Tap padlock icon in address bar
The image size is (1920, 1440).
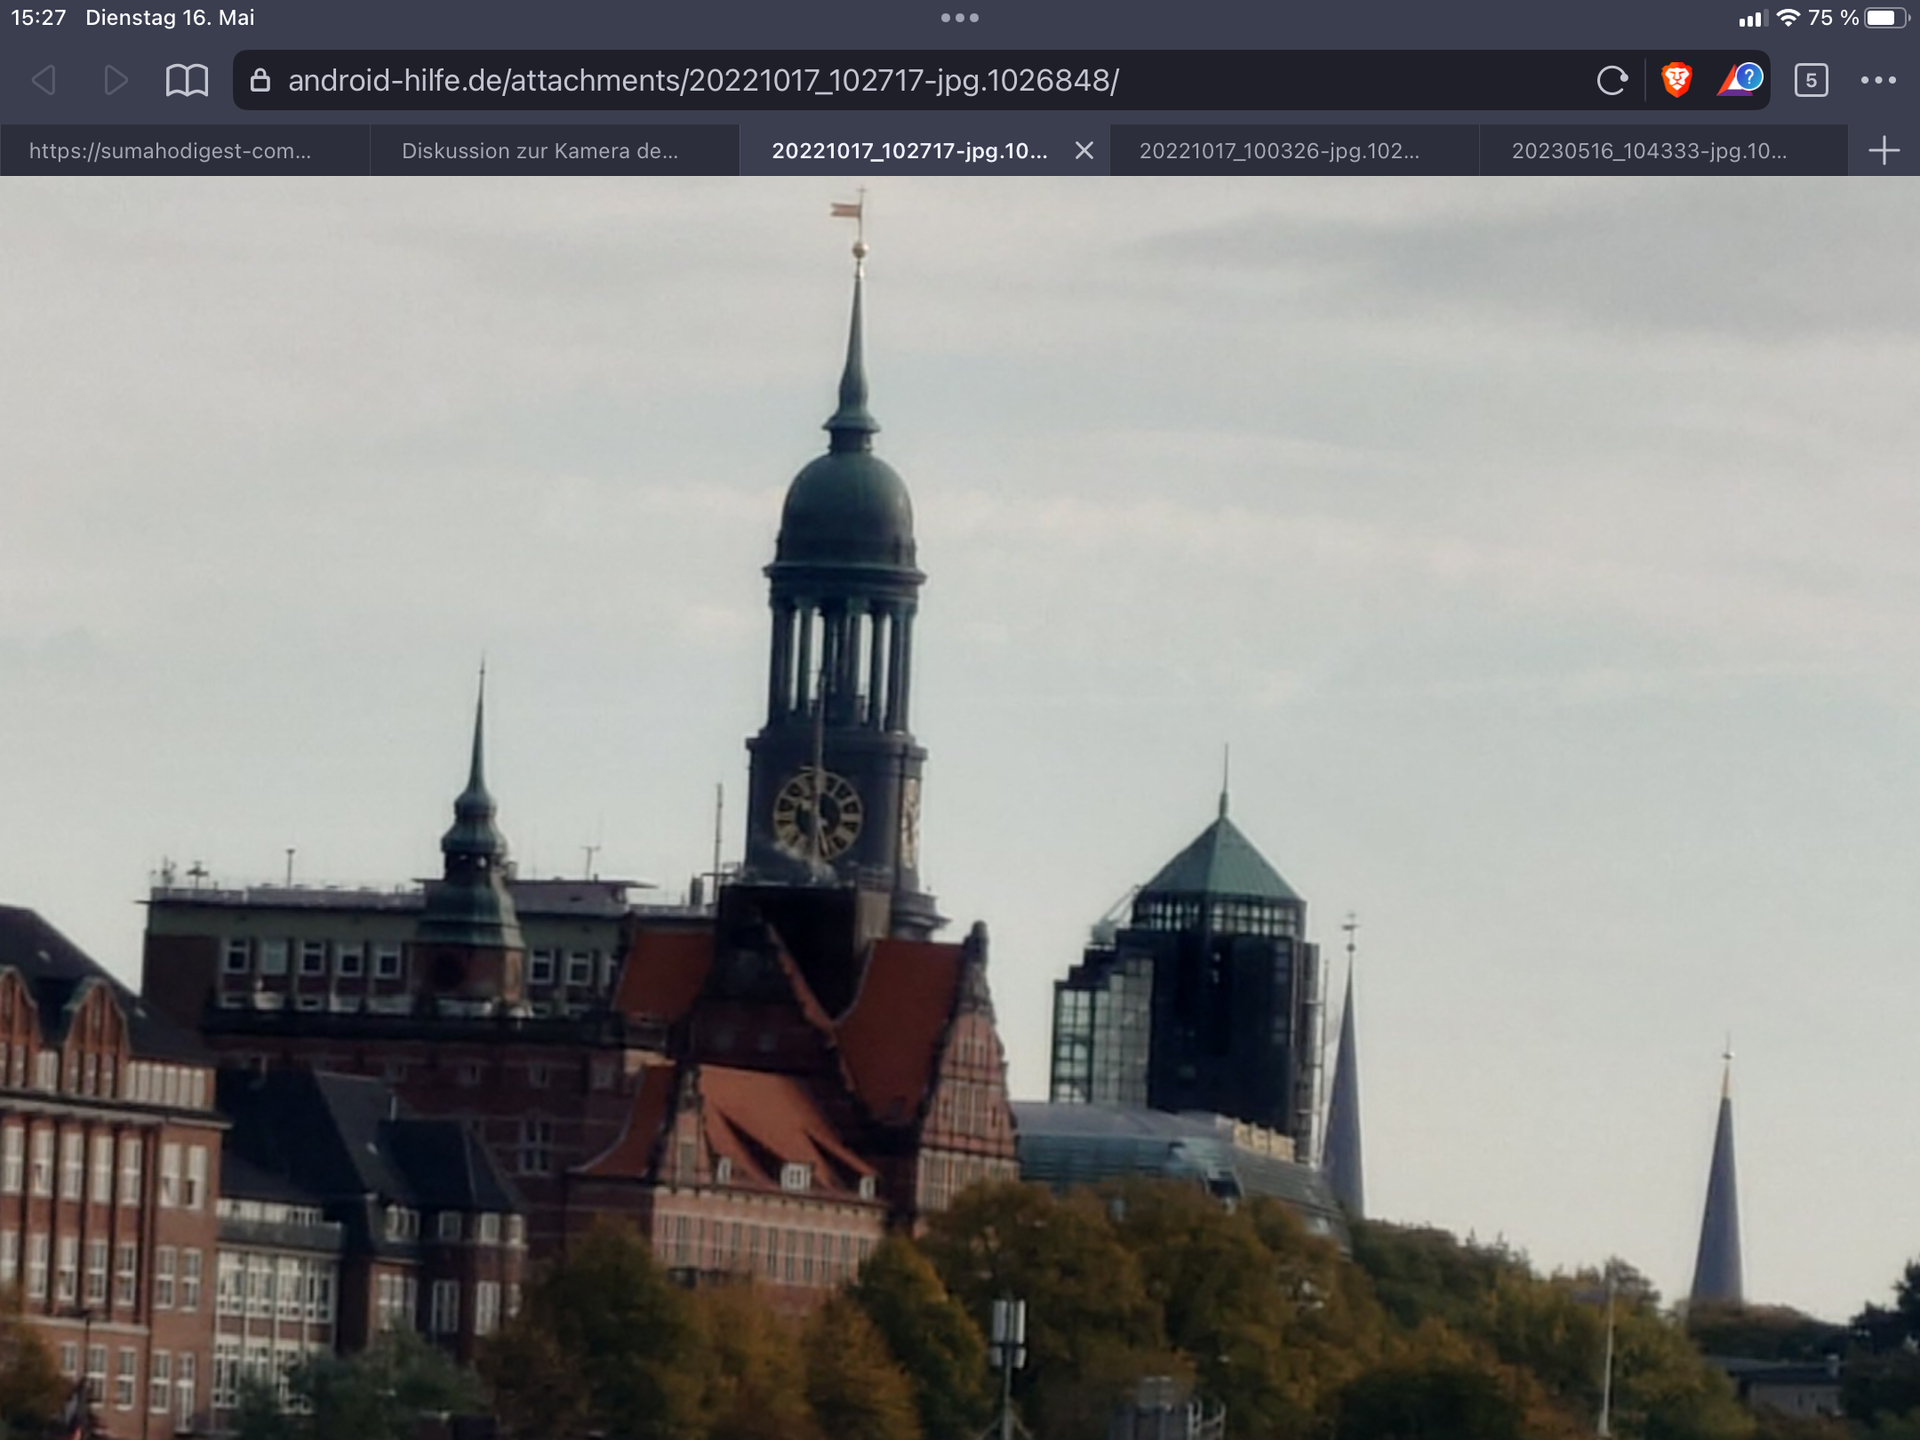click(260, 80)
